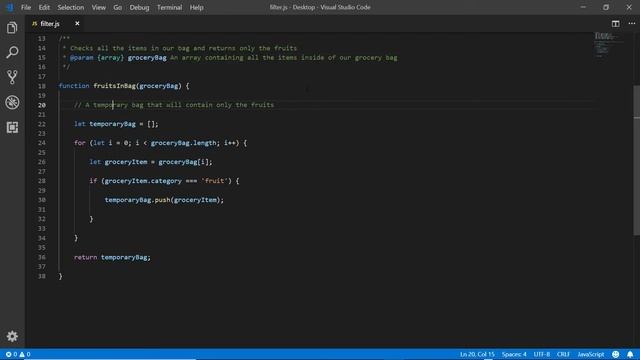
Task: Click 'groceryItem.category' in the if statement
Action: coord(143,181)
